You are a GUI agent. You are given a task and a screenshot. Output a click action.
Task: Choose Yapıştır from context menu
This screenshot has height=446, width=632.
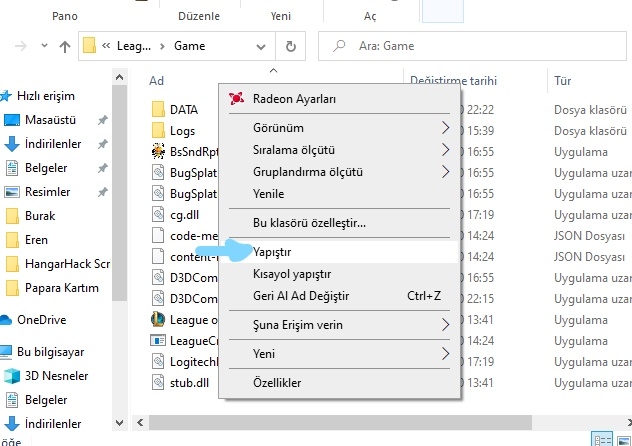click(339, 252)
